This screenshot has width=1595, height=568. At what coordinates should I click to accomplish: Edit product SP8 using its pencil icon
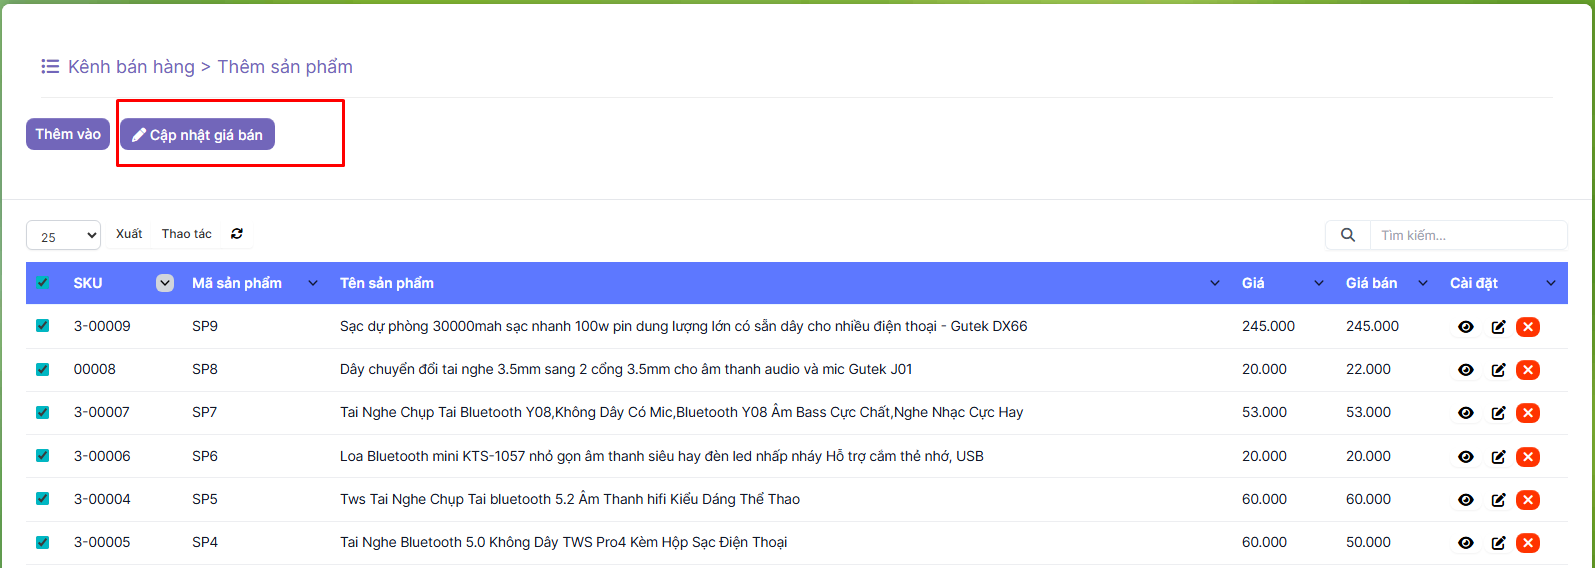click(x=1498, y=370)
